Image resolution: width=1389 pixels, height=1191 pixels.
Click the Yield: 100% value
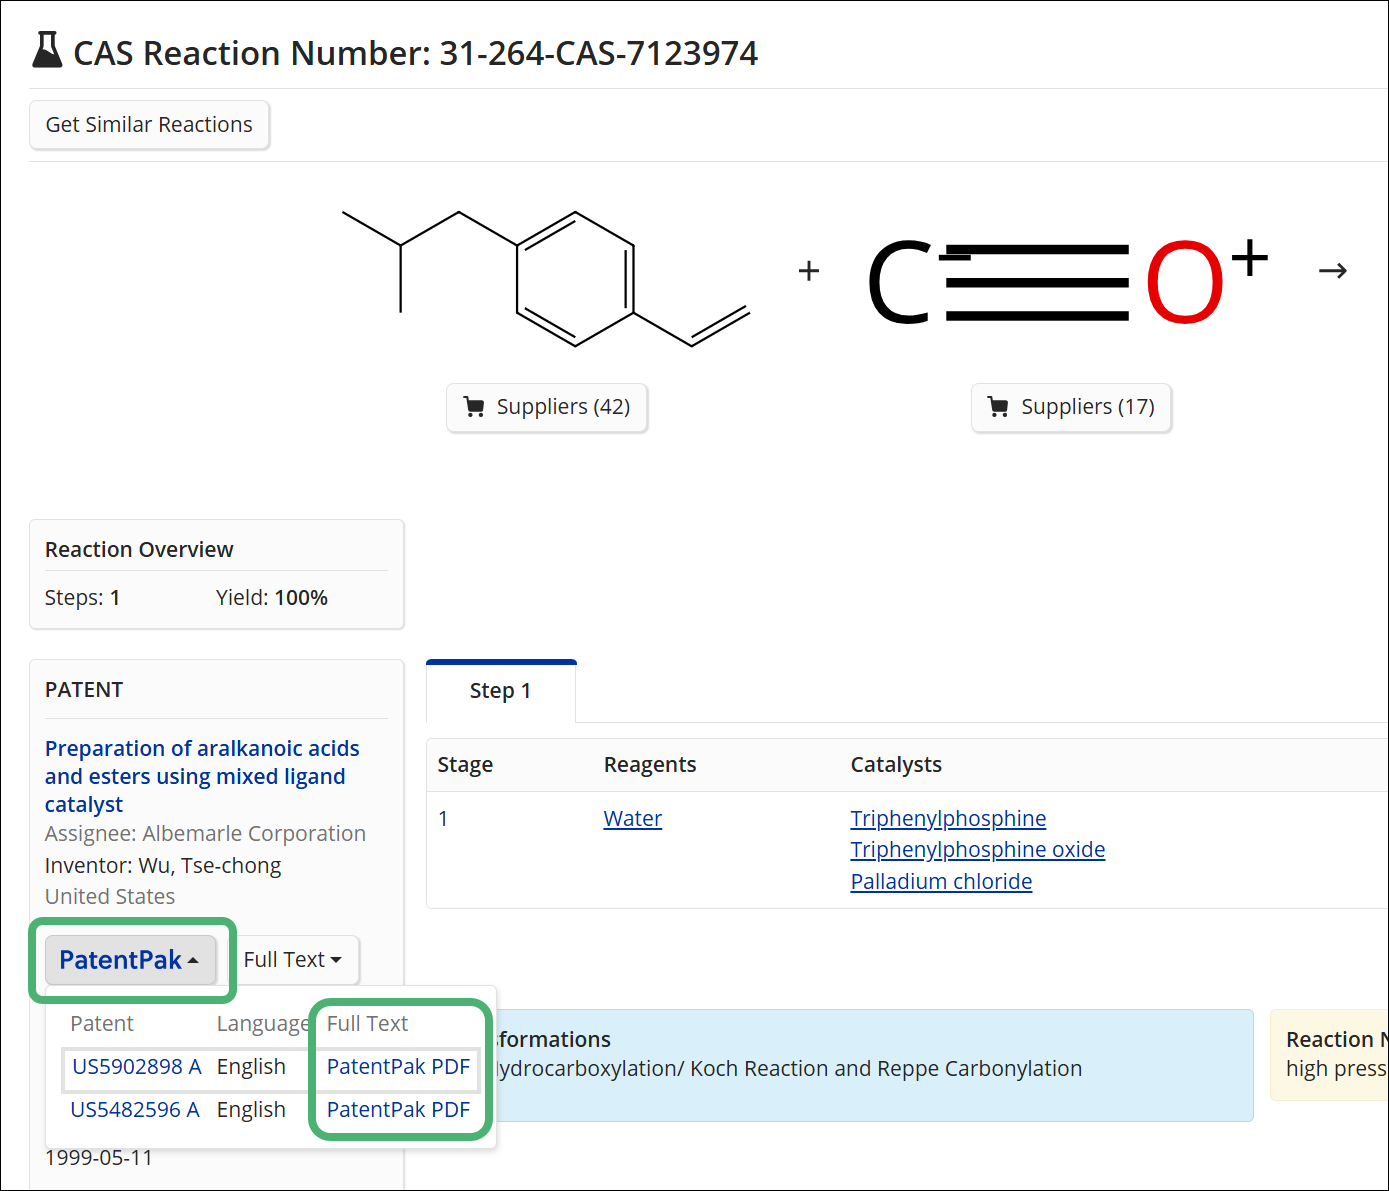pos(272,598)
